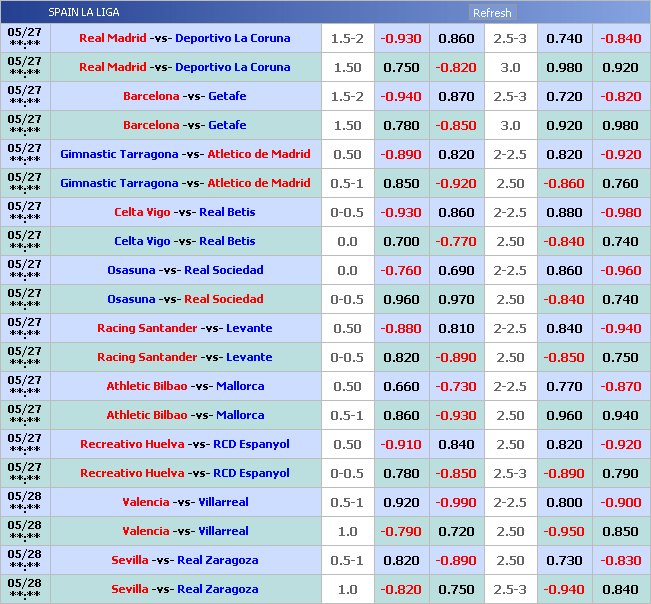Choose Getafe in the 1.50 handicap row
This screenshot has width=651, height=604.
pyautogui.click(x=227, y=125)
